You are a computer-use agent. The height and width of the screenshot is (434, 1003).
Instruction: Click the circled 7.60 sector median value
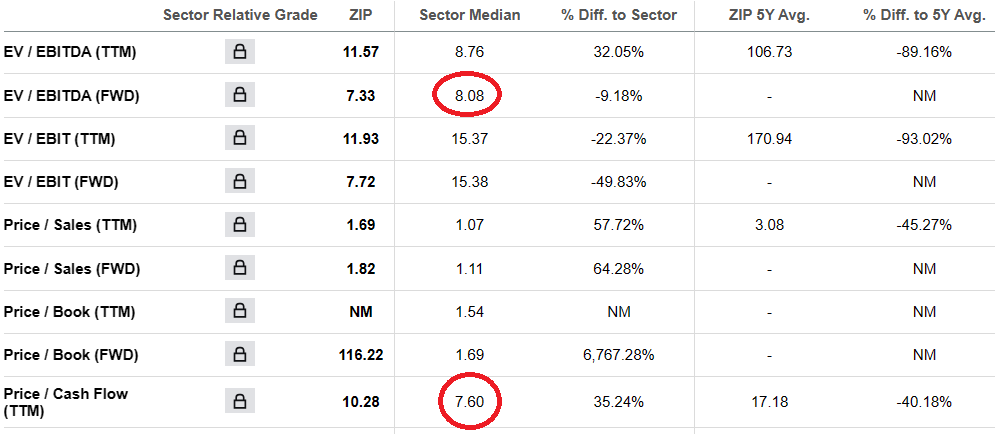pos(469,402)
